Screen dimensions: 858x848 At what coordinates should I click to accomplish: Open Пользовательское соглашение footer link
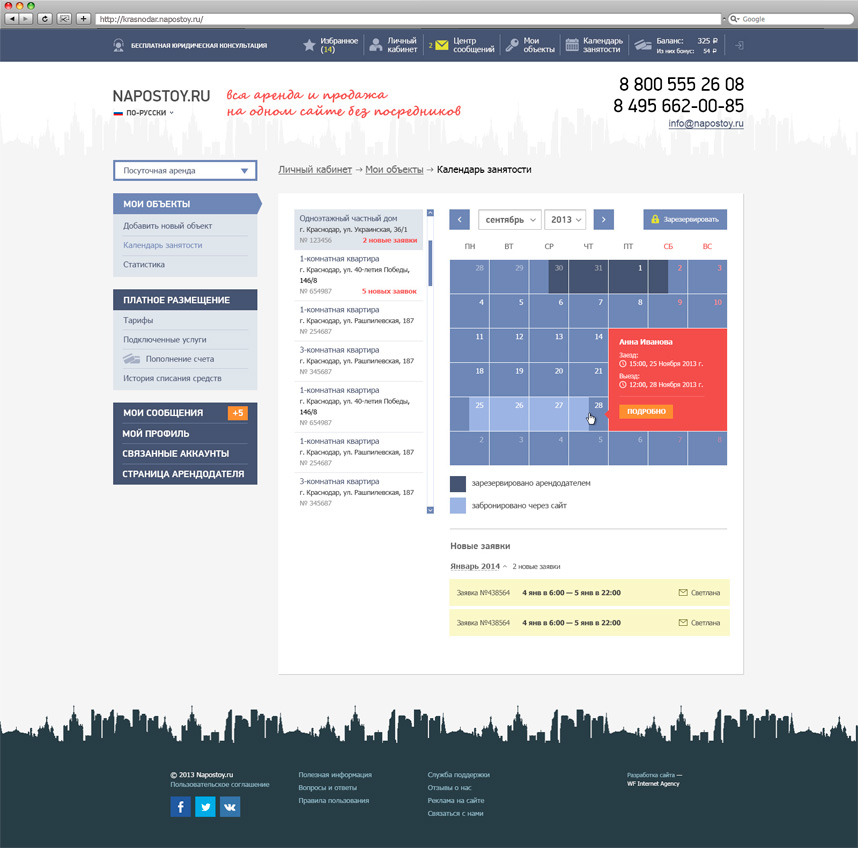pyautogui.click(x=220, y=785)
